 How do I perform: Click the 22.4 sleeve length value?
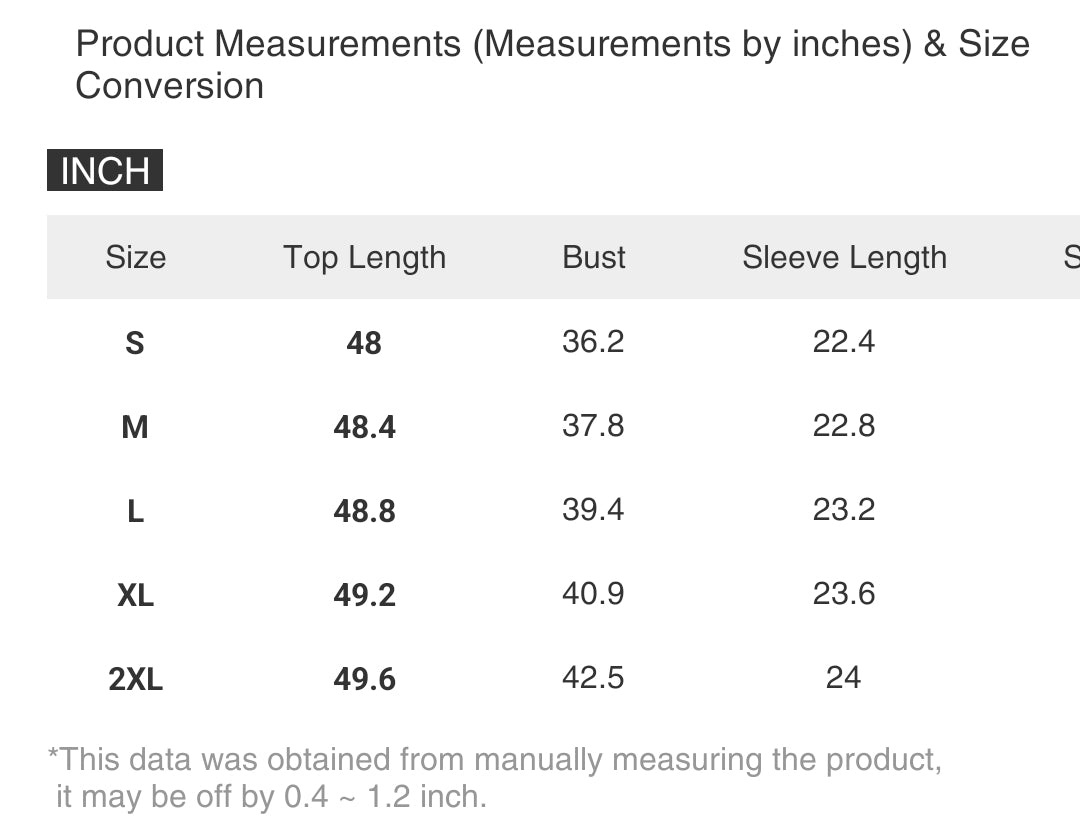click(844, 342)
